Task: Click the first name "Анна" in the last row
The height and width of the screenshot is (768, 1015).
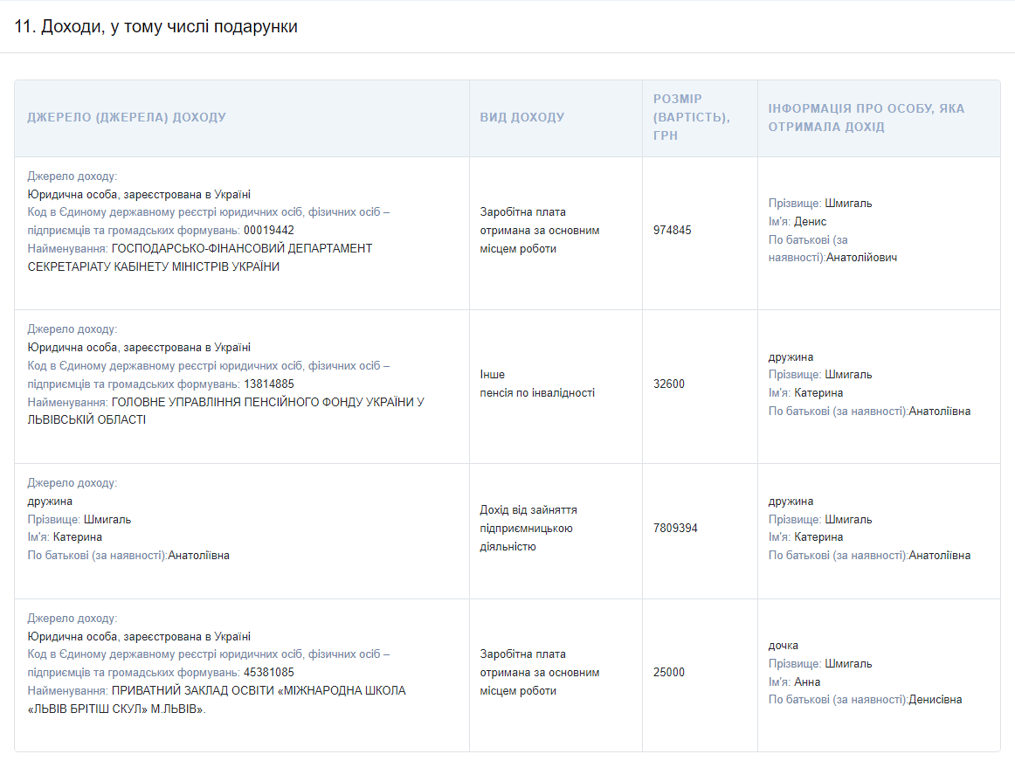Action: [x=807, y=682]
